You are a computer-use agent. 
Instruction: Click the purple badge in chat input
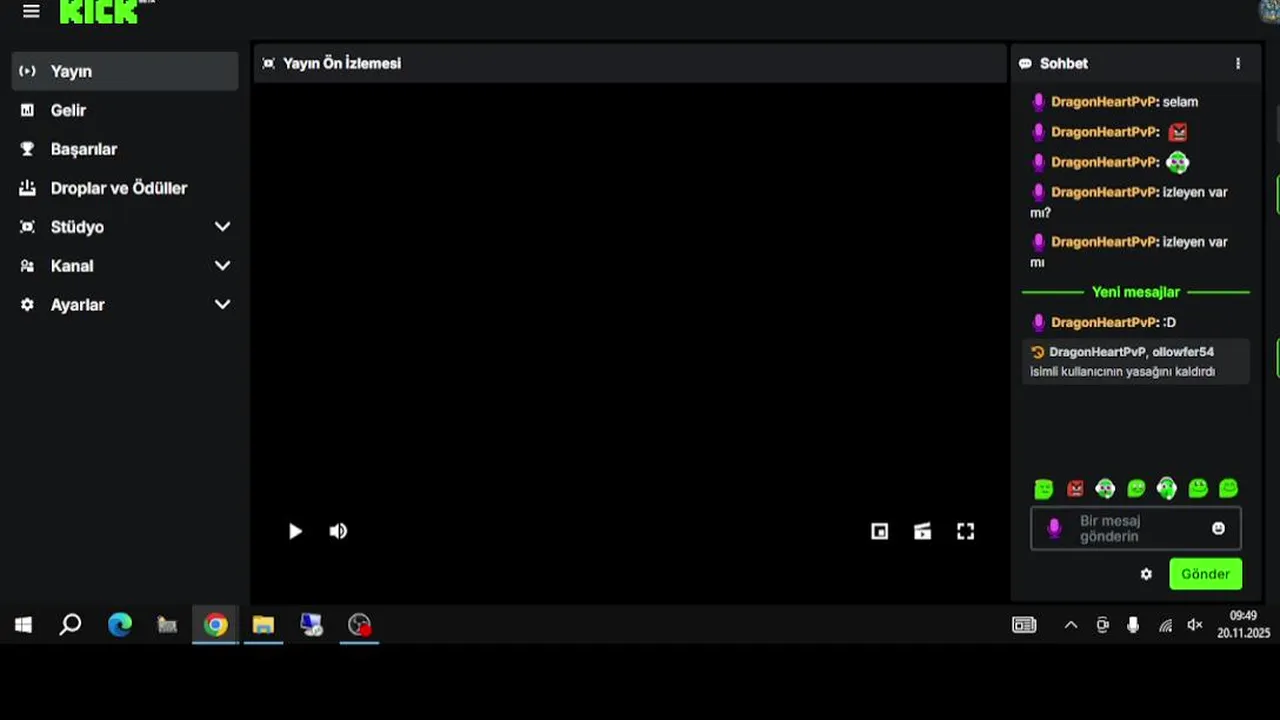coord(1053,528)
